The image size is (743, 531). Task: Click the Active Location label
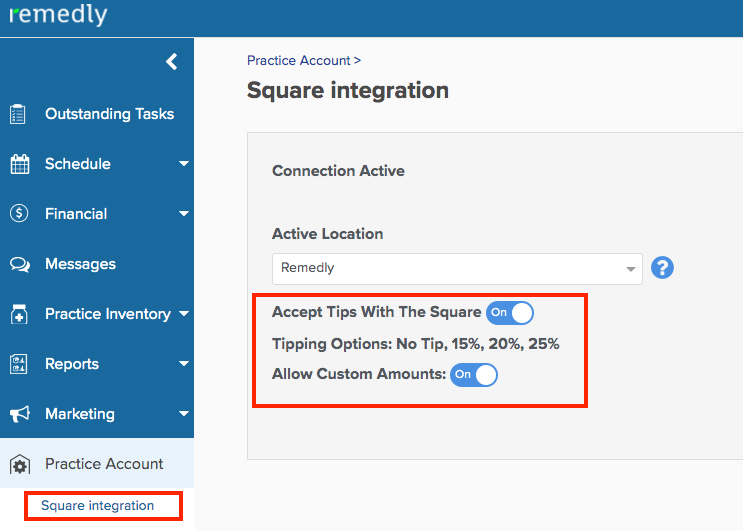tap(327, 234)
